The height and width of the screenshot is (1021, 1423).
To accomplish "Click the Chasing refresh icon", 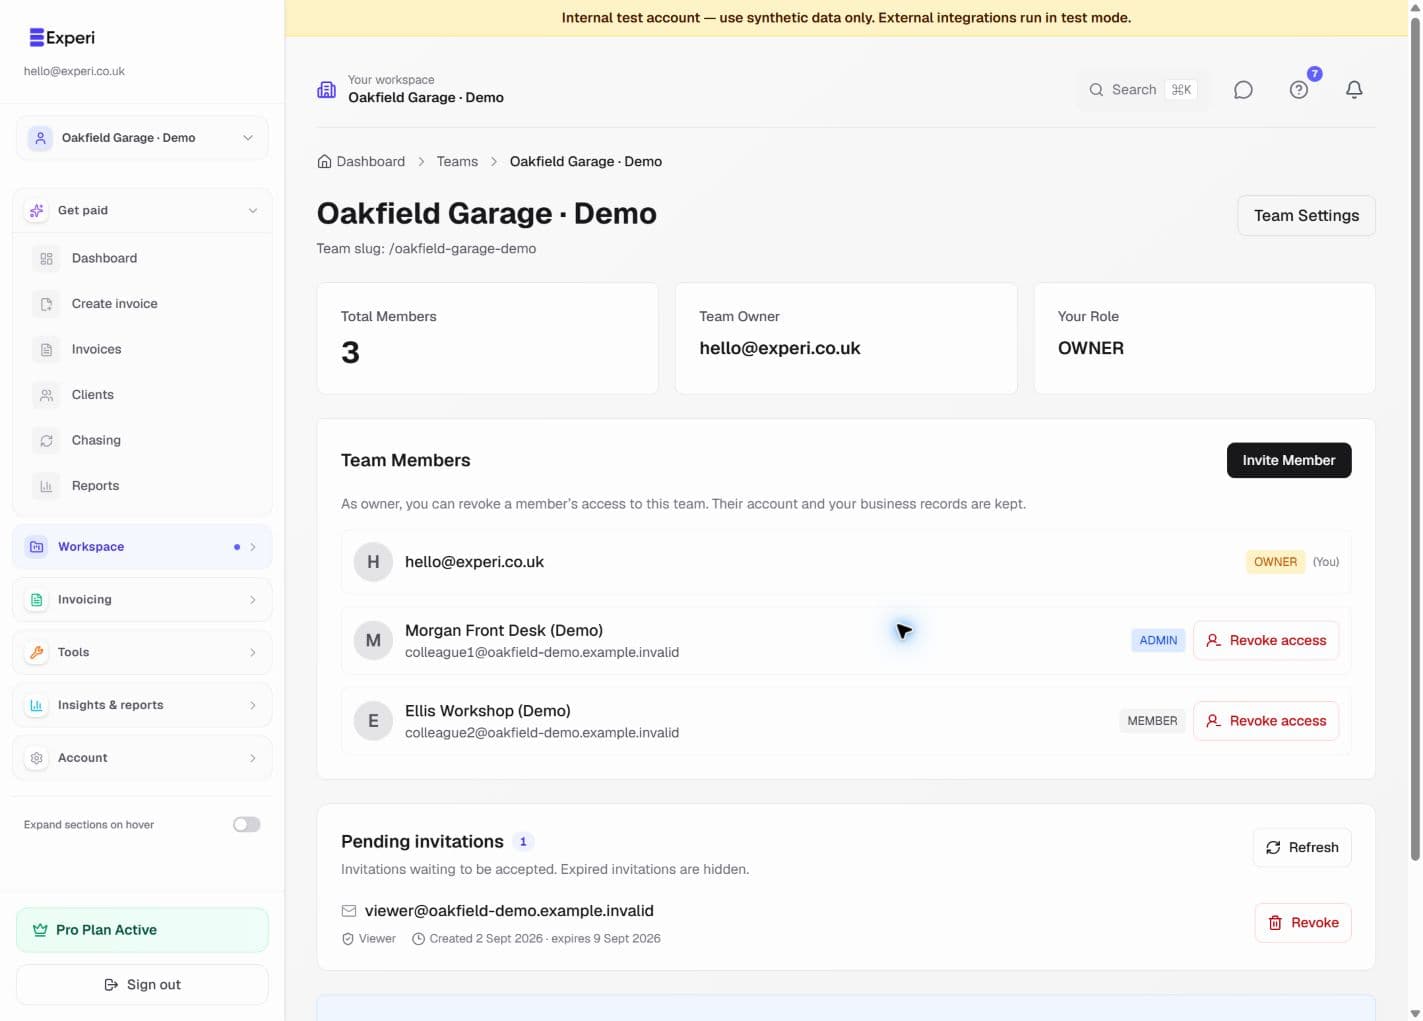I will click(x=46, y=441).
